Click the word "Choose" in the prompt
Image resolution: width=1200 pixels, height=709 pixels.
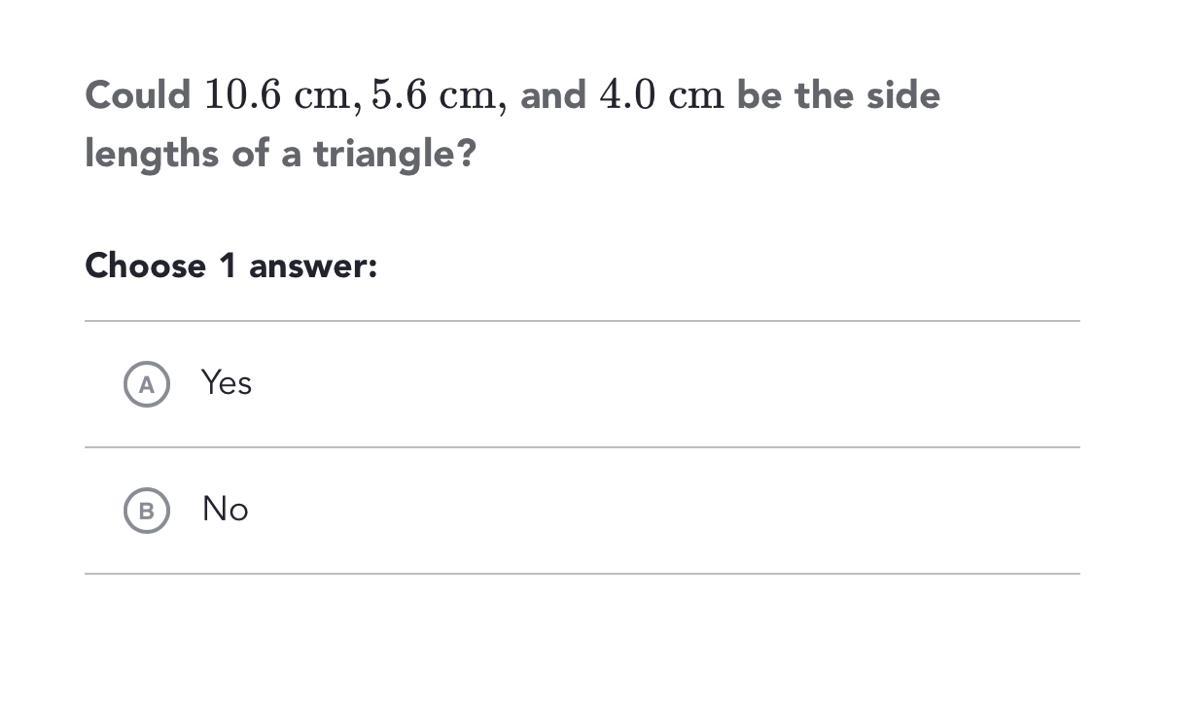pos(145,266)
